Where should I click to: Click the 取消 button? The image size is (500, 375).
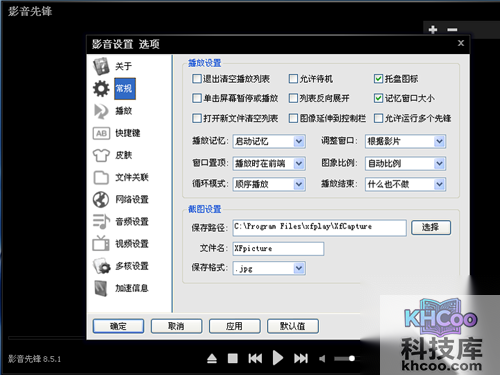[x=176, y=326]
